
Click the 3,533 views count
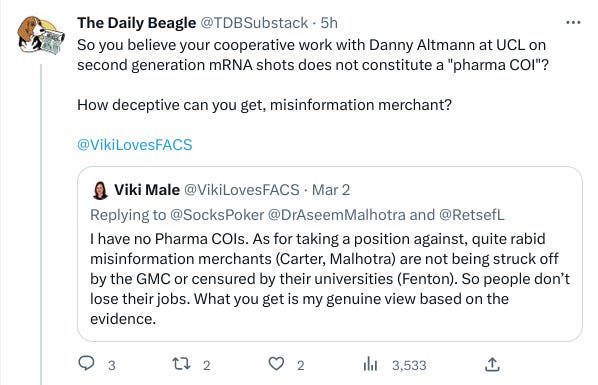[x=409, y=365]
